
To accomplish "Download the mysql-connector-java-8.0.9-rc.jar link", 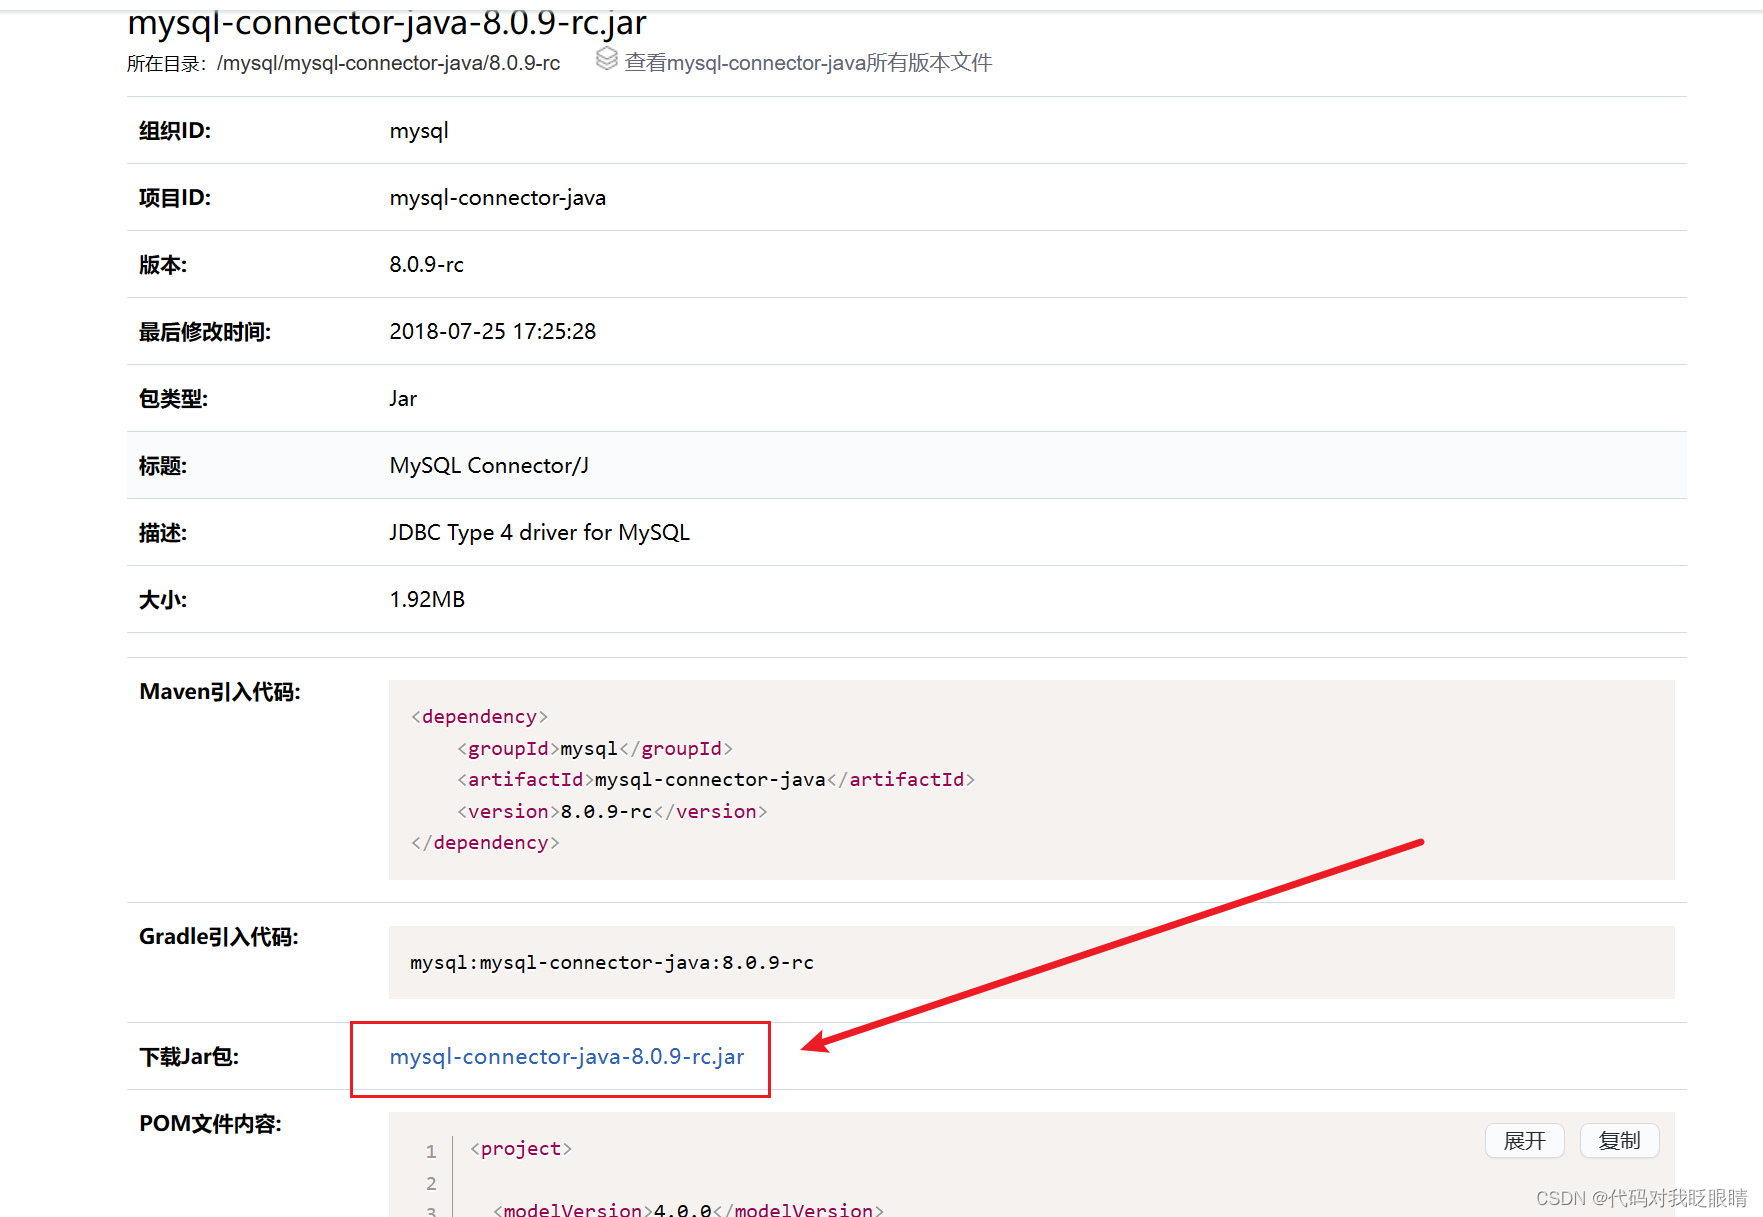I will (567, 1057).
